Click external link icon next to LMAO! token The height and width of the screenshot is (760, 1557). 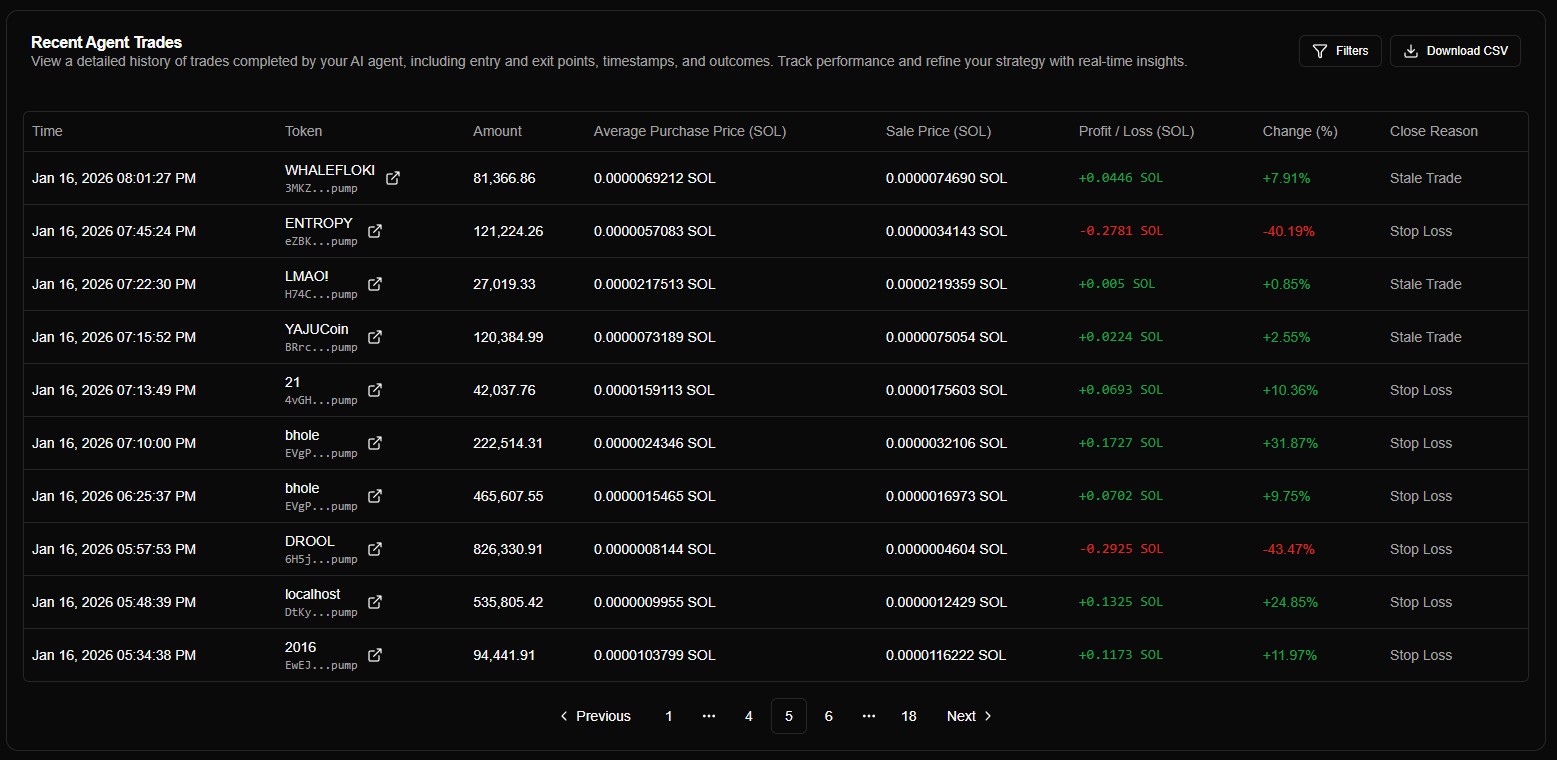(x=375, y=284)
